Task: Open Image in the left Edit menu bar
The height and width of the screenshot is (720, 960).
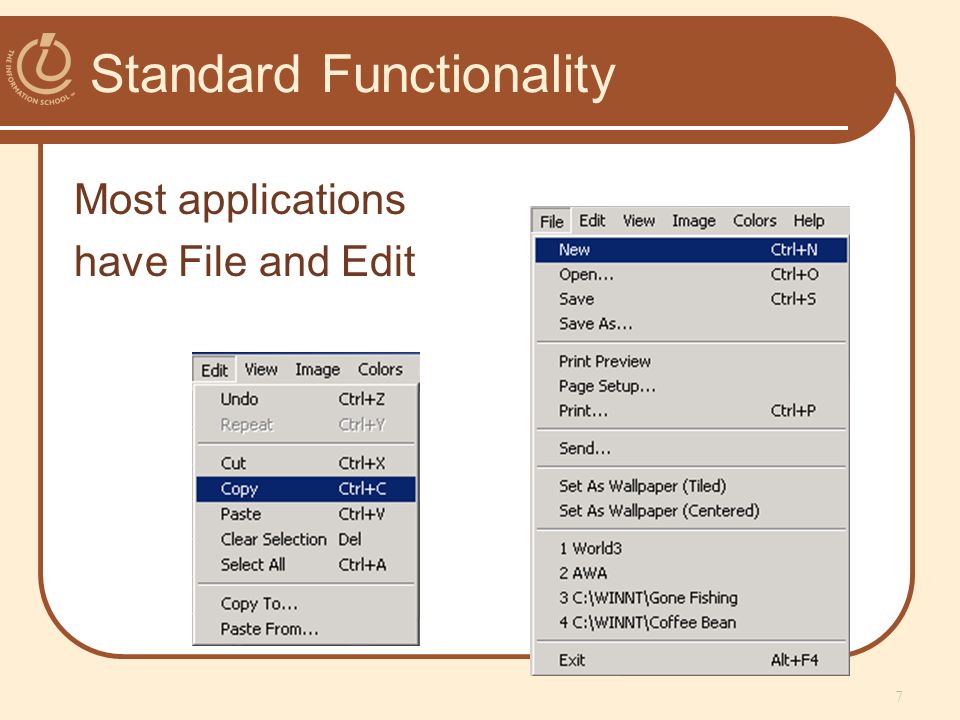Action: (x=317, y=370)
